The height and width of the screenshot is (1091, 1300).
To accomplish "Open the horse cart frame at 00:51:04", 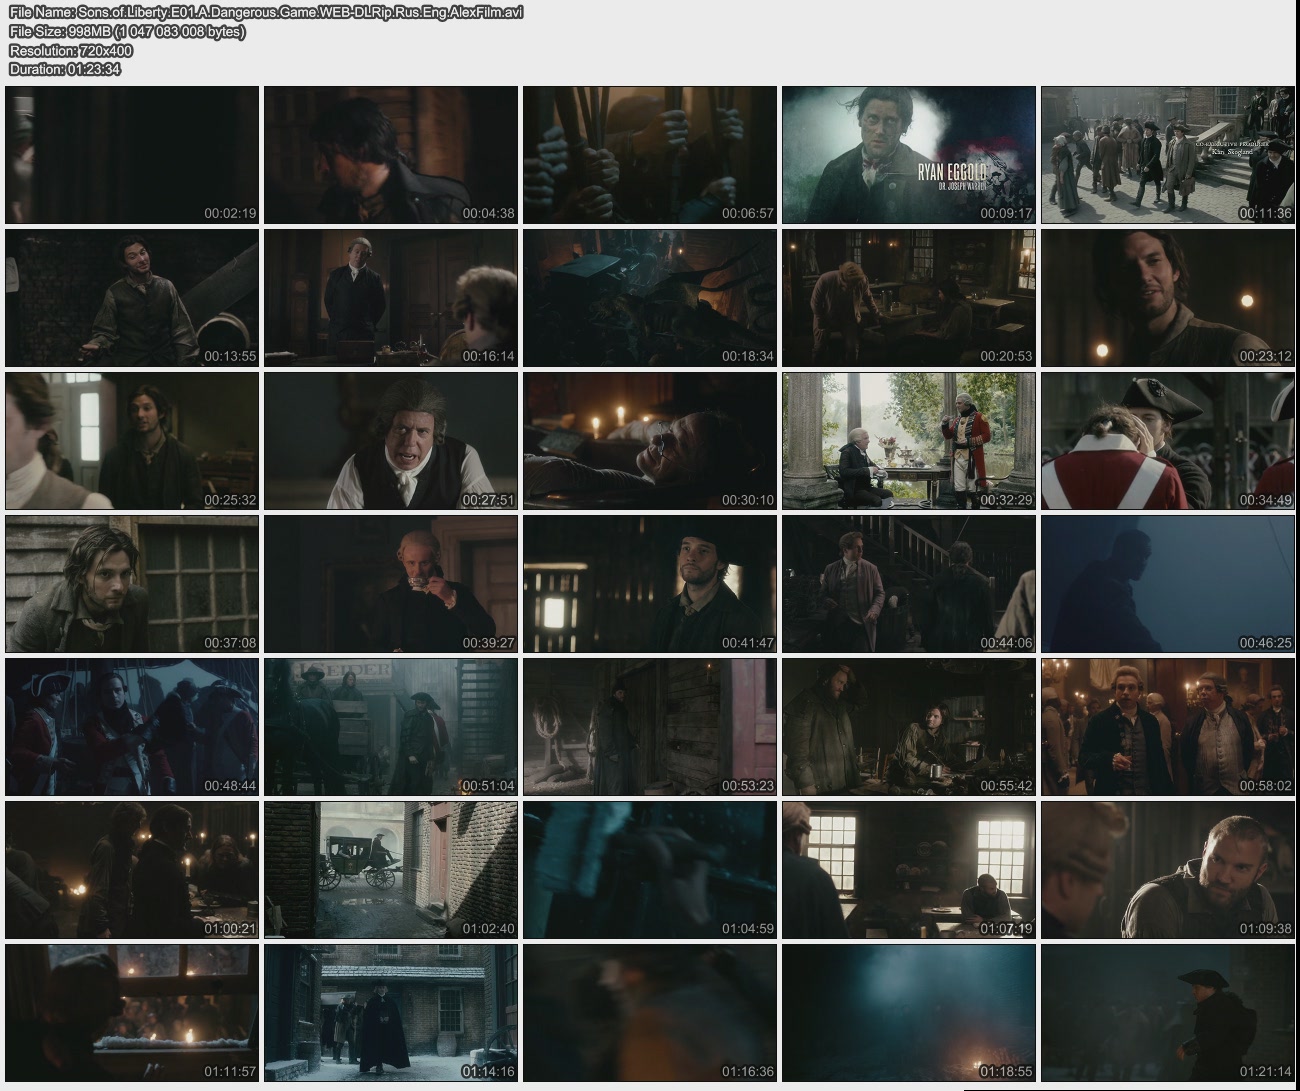I will point(391,727).
